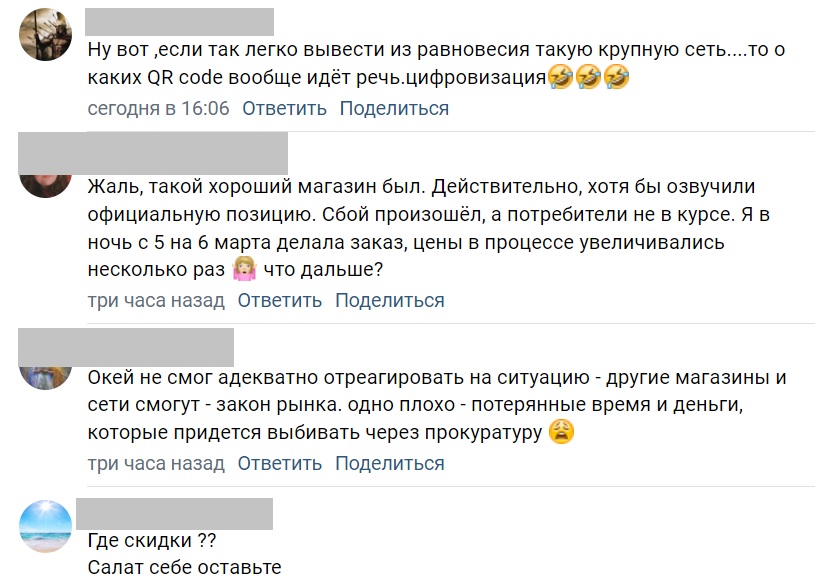Click the timestamp under 'что дальше?' comment
The width and height of the screenshot is (837, 587).
(156, 300)
